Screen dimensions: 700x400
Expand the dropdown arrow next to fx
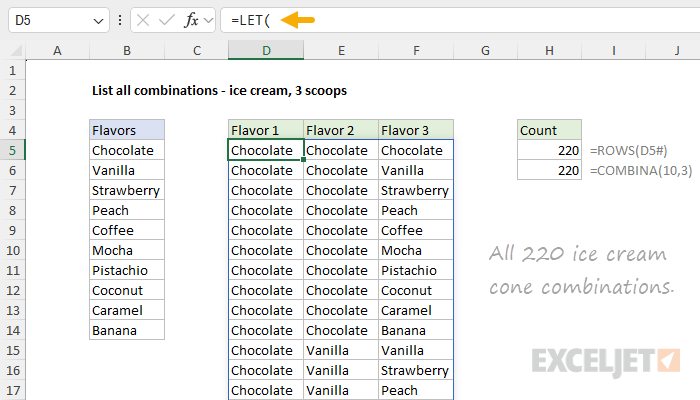click(208, 21)
